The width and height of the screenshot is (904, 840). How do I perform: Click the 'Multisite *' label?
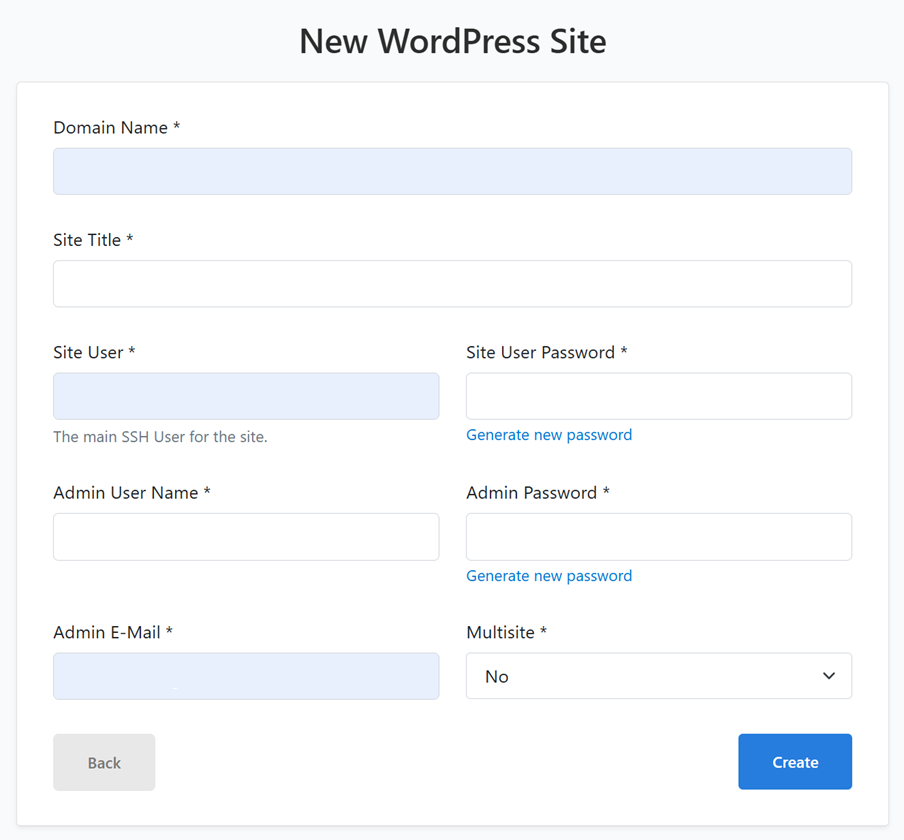point(507,632)
